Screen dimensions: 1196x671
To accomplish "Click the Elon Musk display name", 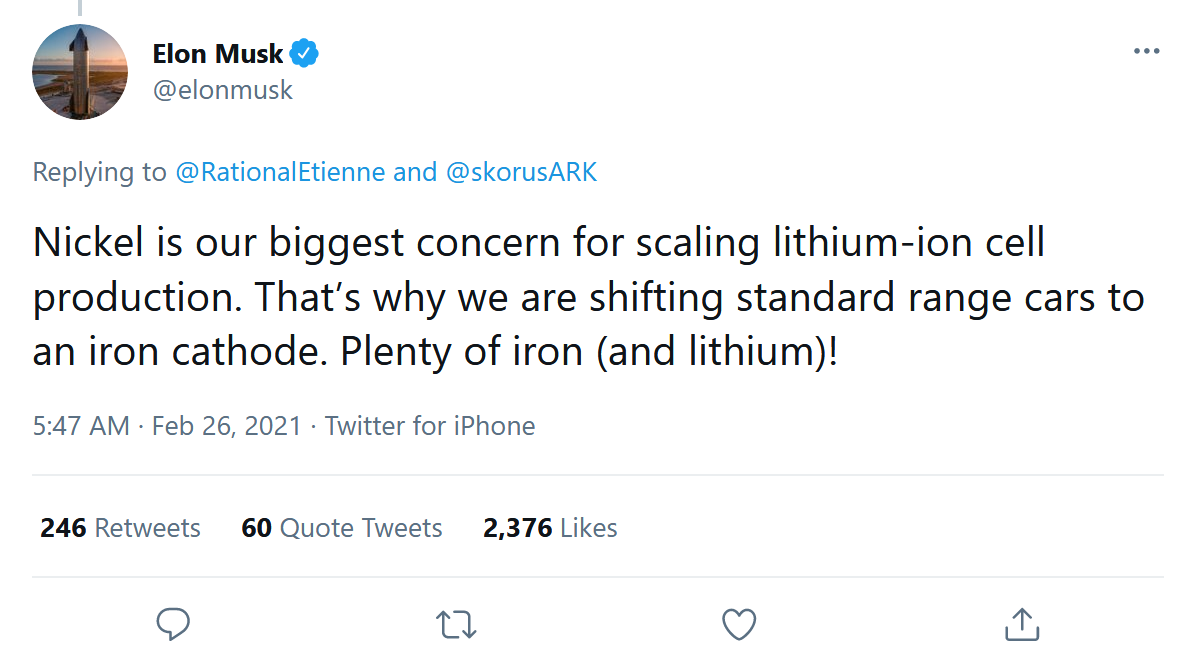I will tap(217, 53).
